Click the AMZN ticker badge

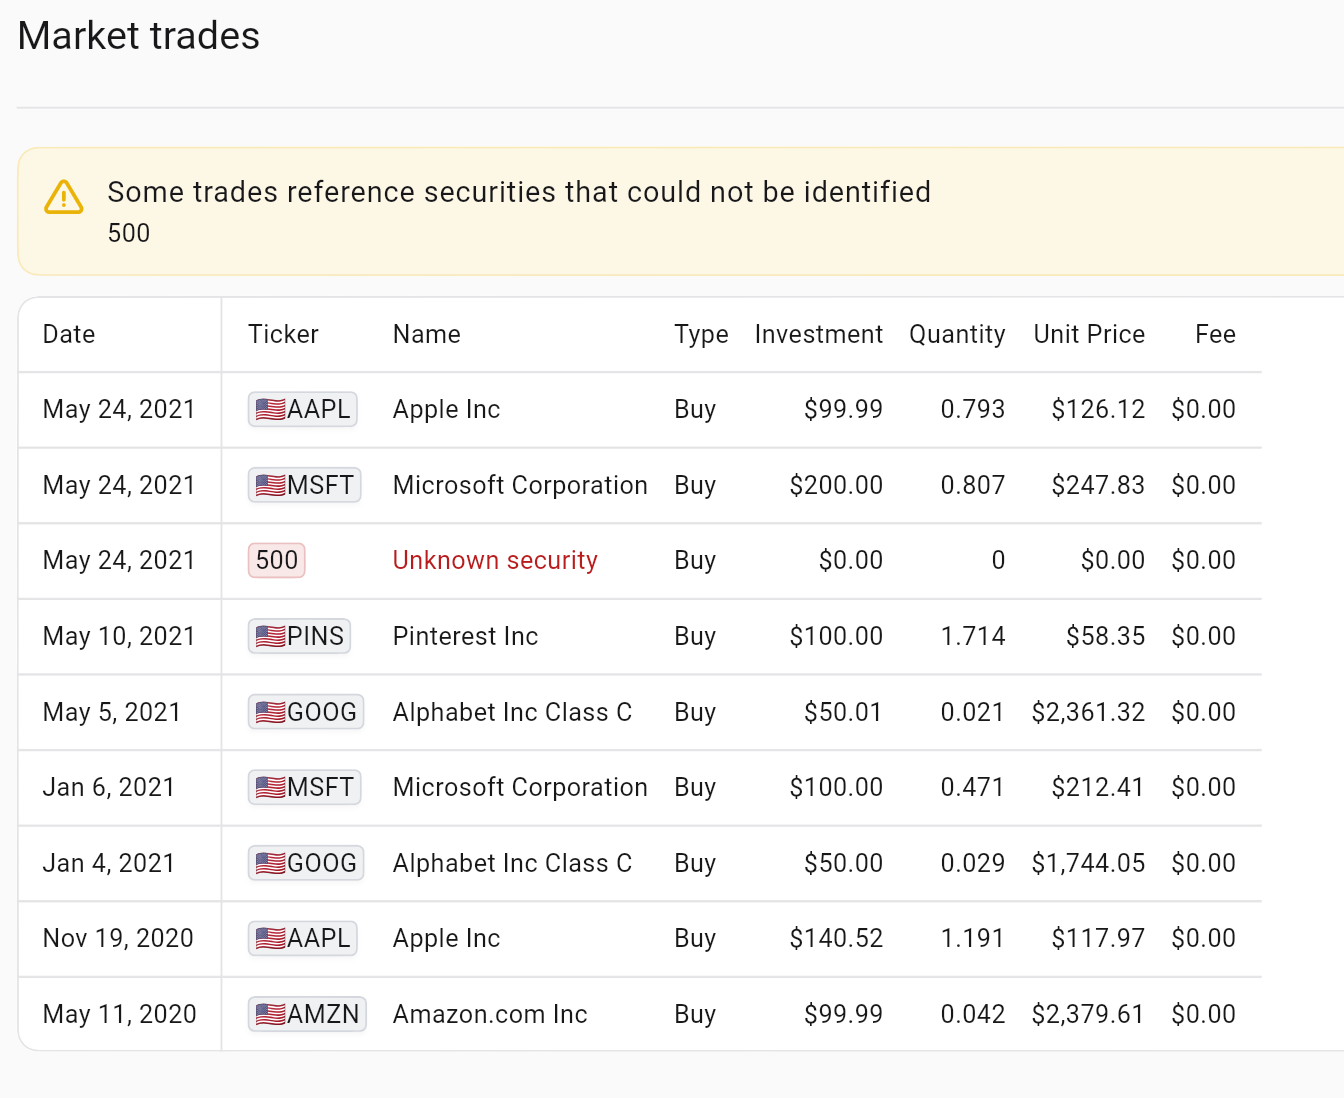tap(307, 1014)
